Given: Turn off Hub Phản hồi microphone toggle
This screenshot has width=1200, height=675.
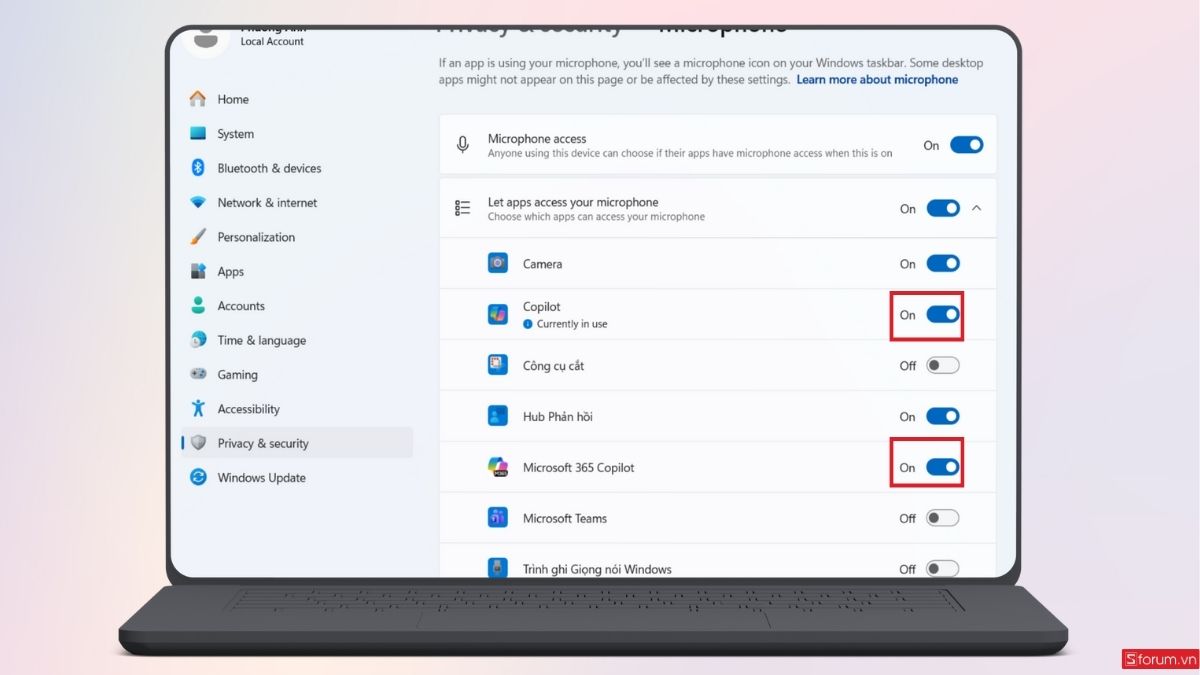Looking at the screenshot, I should point(943,416).
